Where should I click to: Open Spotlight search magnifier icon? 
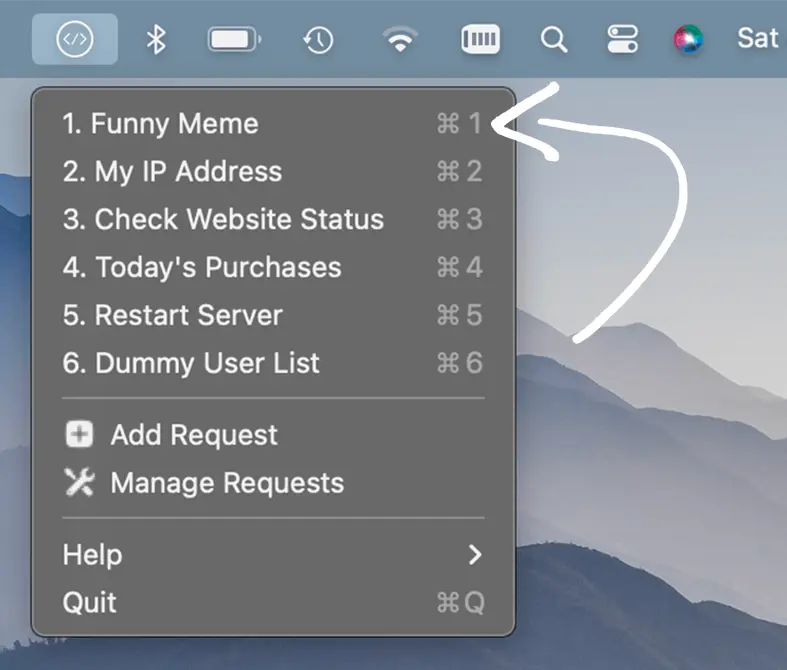click(554, 40)
